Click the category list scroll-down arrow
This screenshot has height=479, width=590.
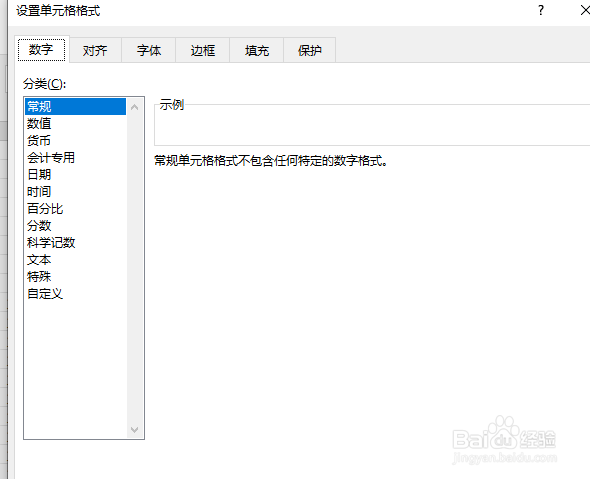pos(135,429)
